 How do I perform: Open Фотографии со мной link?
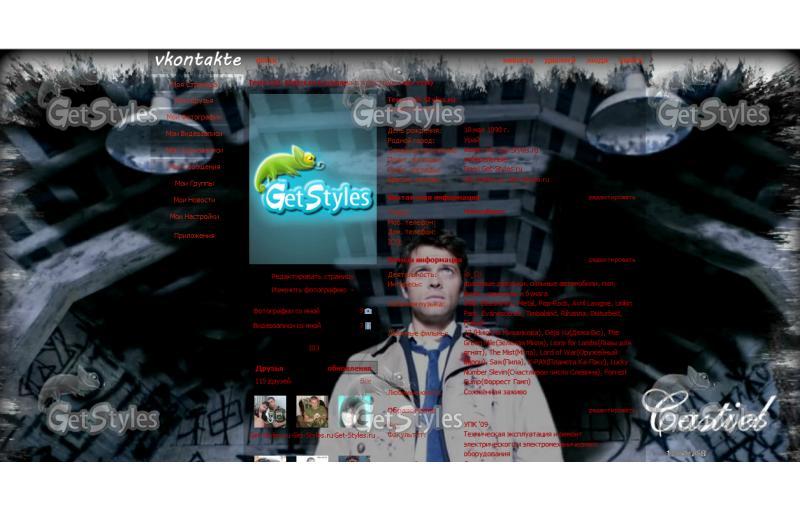pyautogui.click(x=286, y=311)
